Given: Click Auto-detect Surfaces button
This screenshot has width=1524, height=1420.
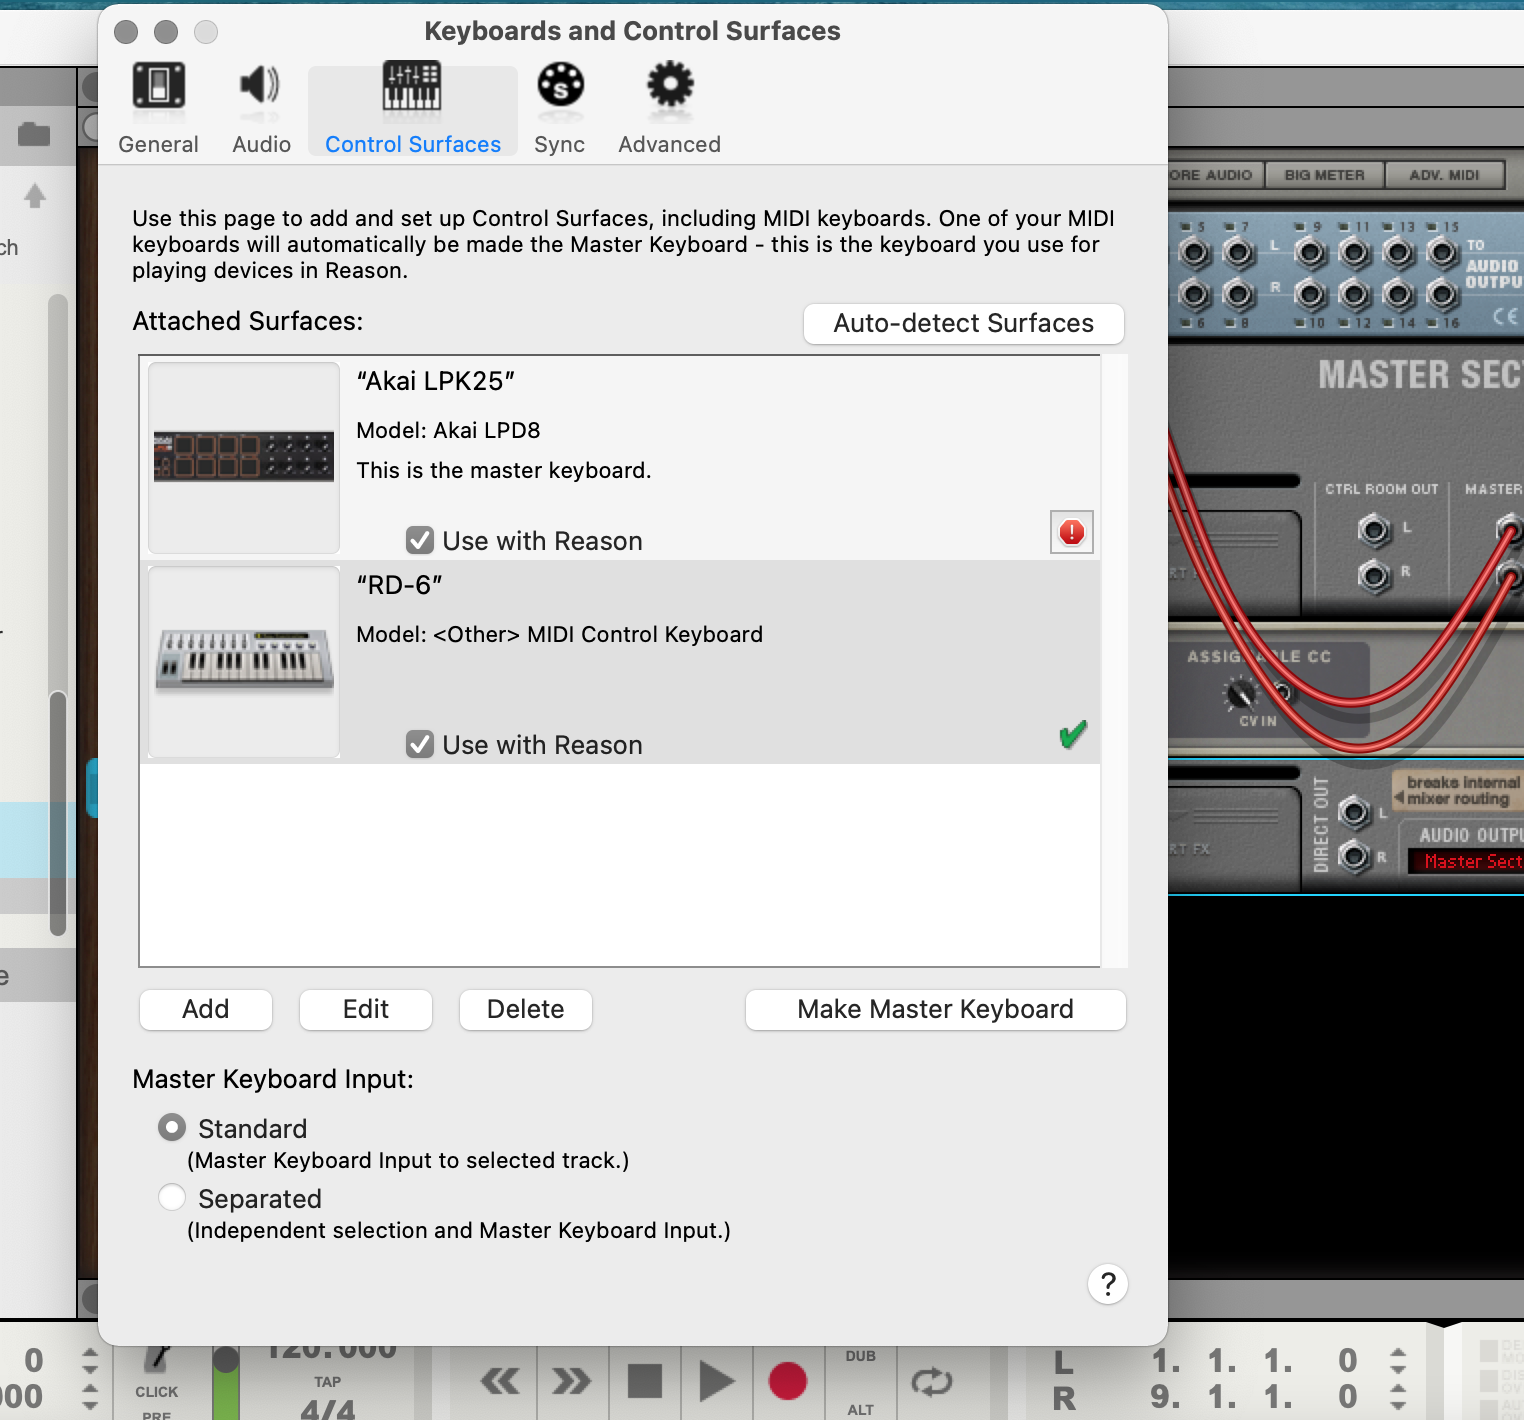Looking at the screenshot, I should click(964, 323).
